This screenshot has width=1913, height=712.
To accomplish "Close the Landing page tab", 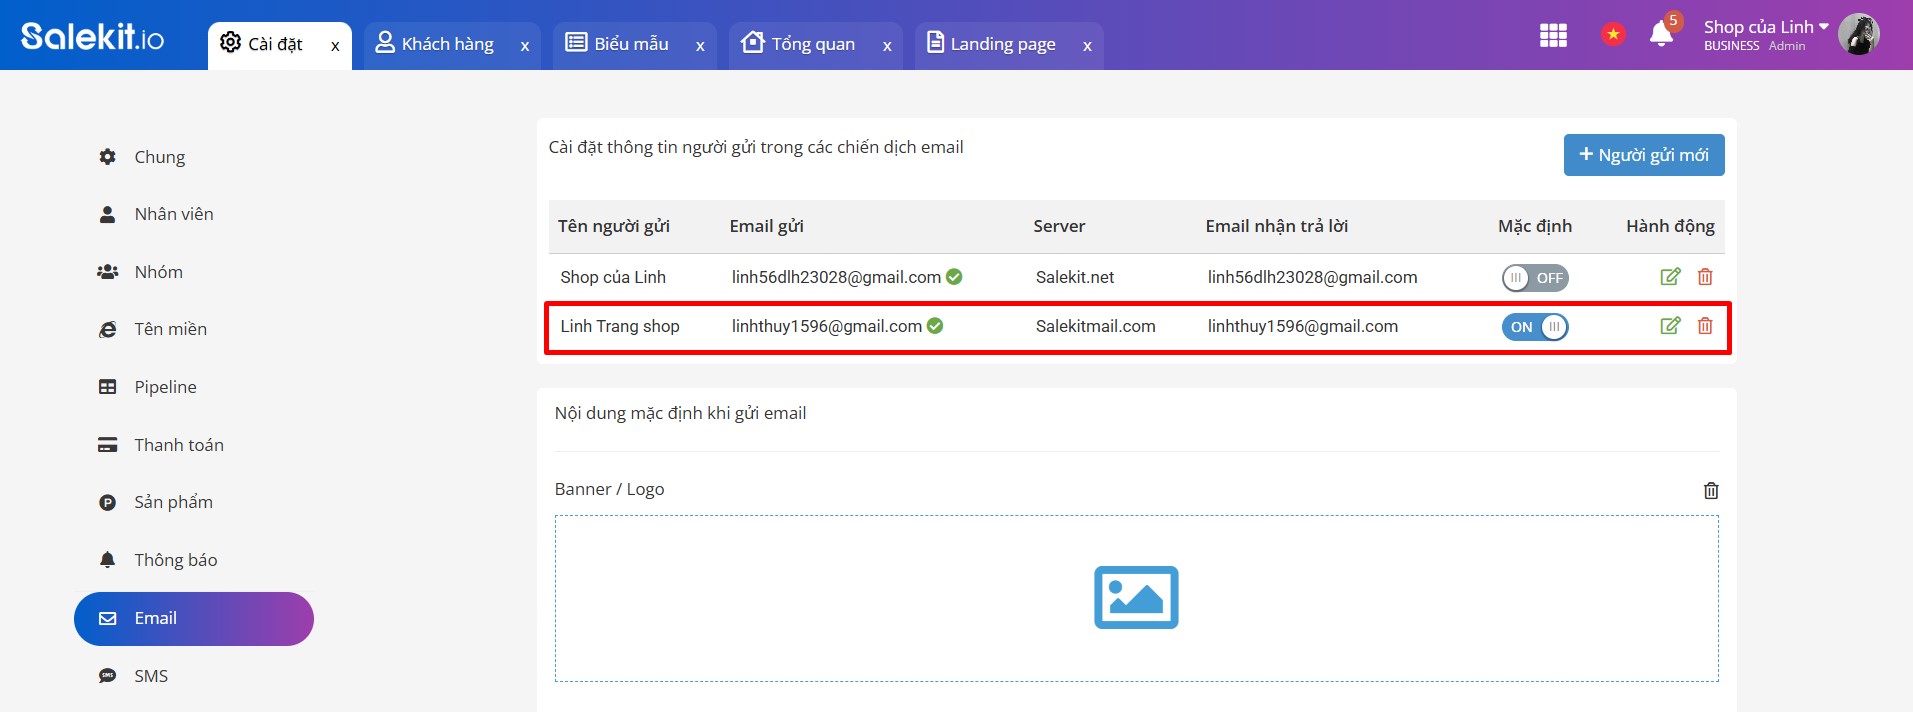I will click(1087, 46).
